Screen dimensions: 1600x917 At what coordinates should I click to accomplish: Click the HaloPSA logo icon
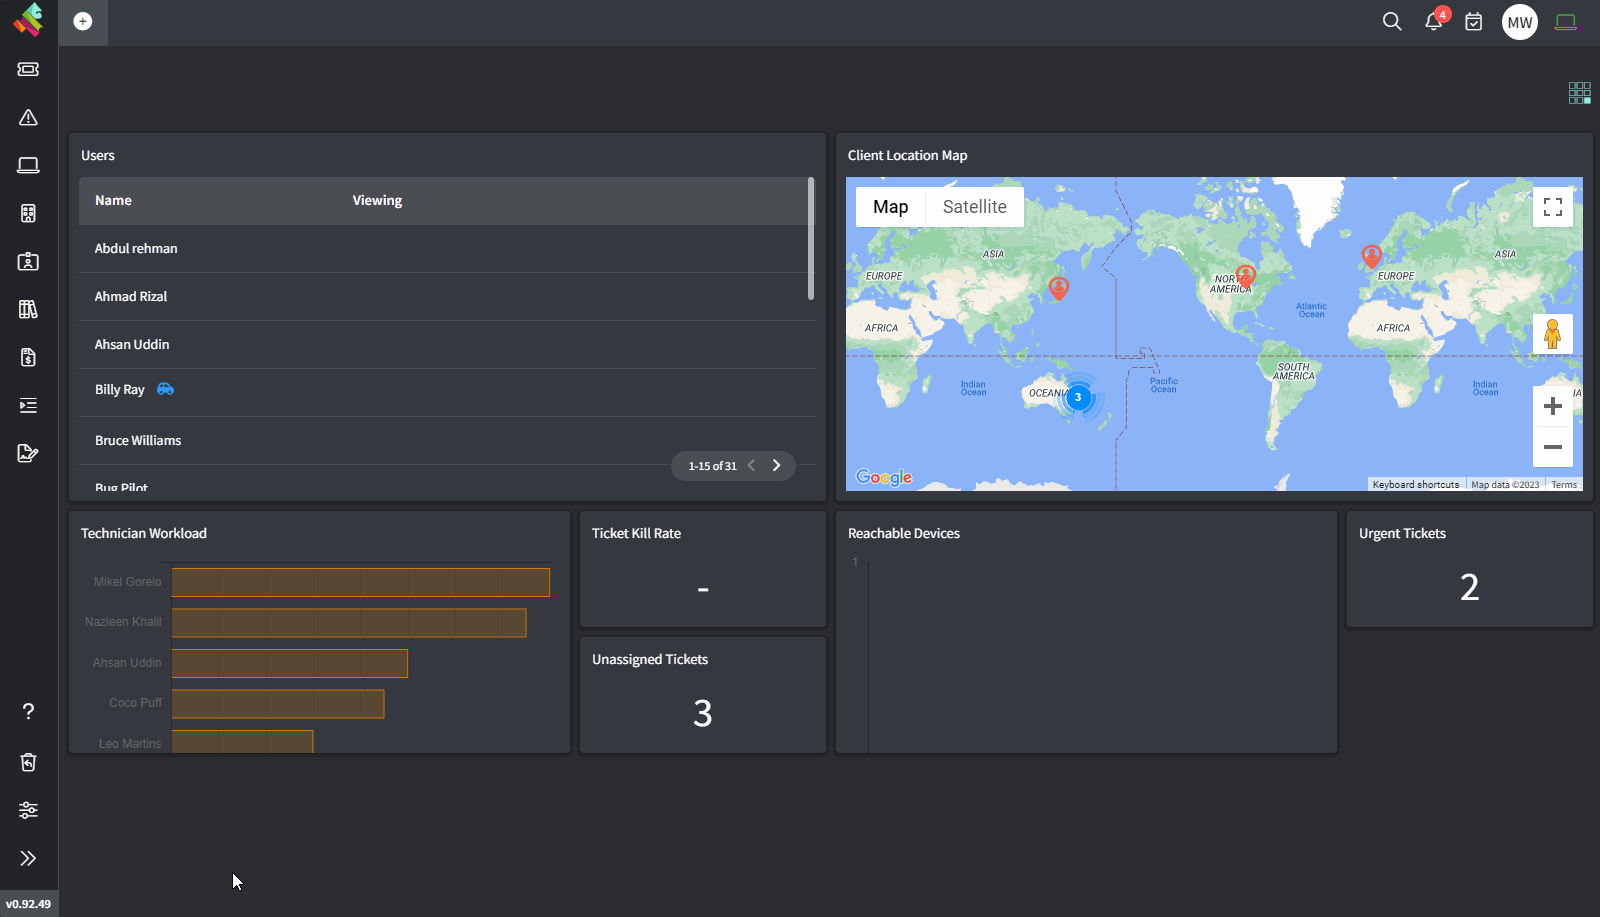tap(28, 20)
